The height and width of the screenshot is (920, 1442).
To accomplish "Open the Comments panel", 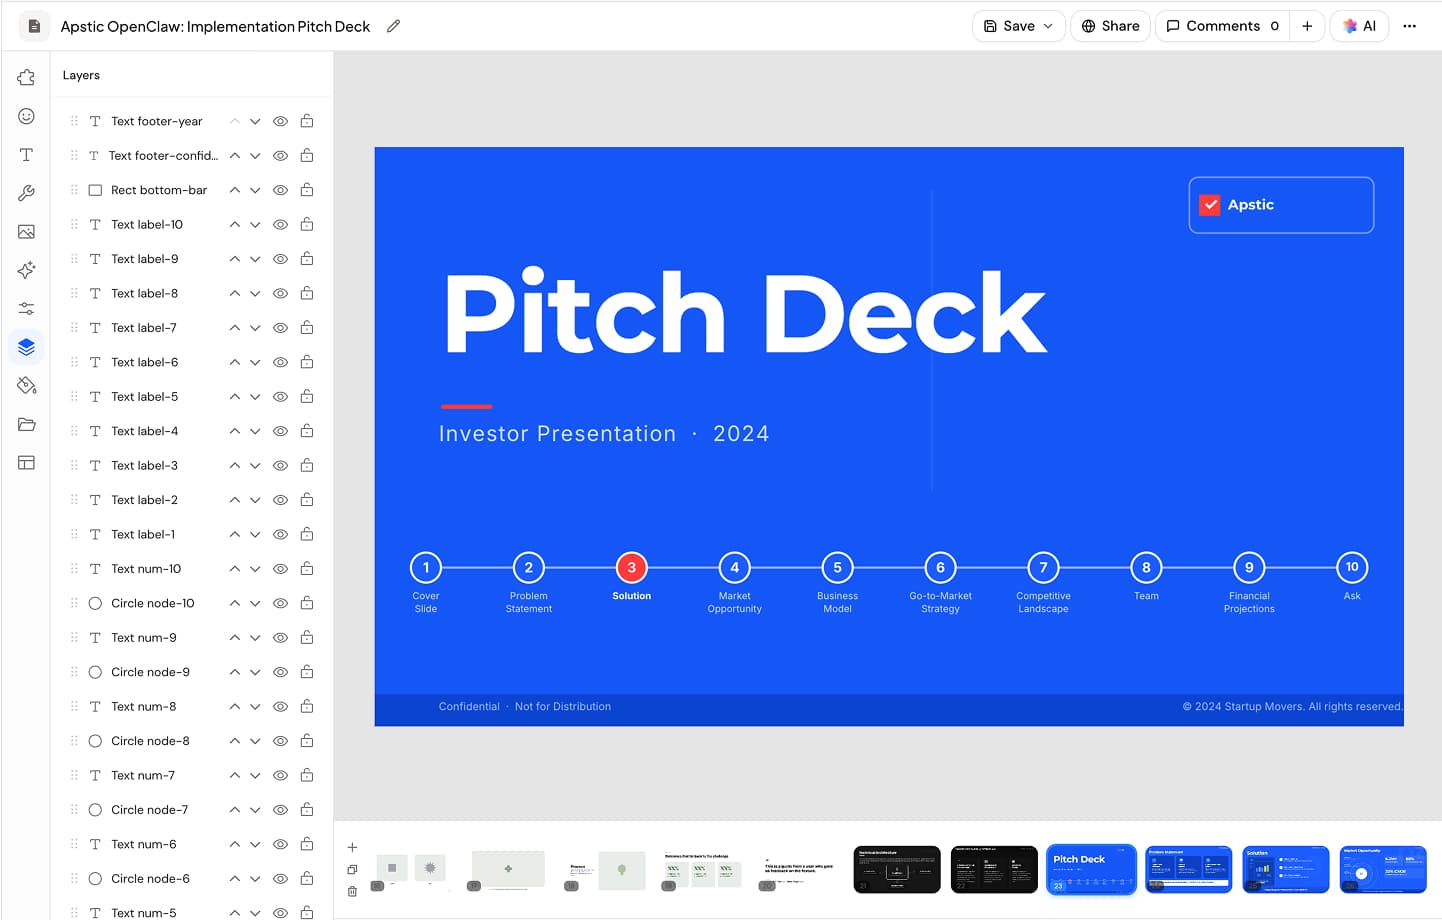I will 1221,26.
